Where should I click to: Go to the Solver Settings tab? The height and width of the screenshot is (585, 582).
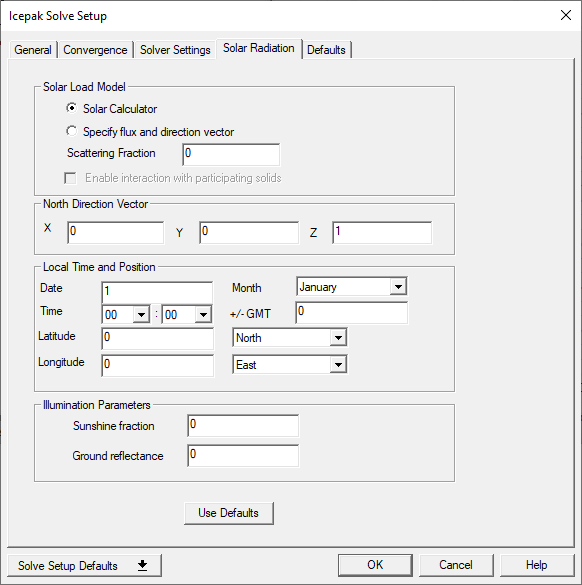tap(175, 50)
